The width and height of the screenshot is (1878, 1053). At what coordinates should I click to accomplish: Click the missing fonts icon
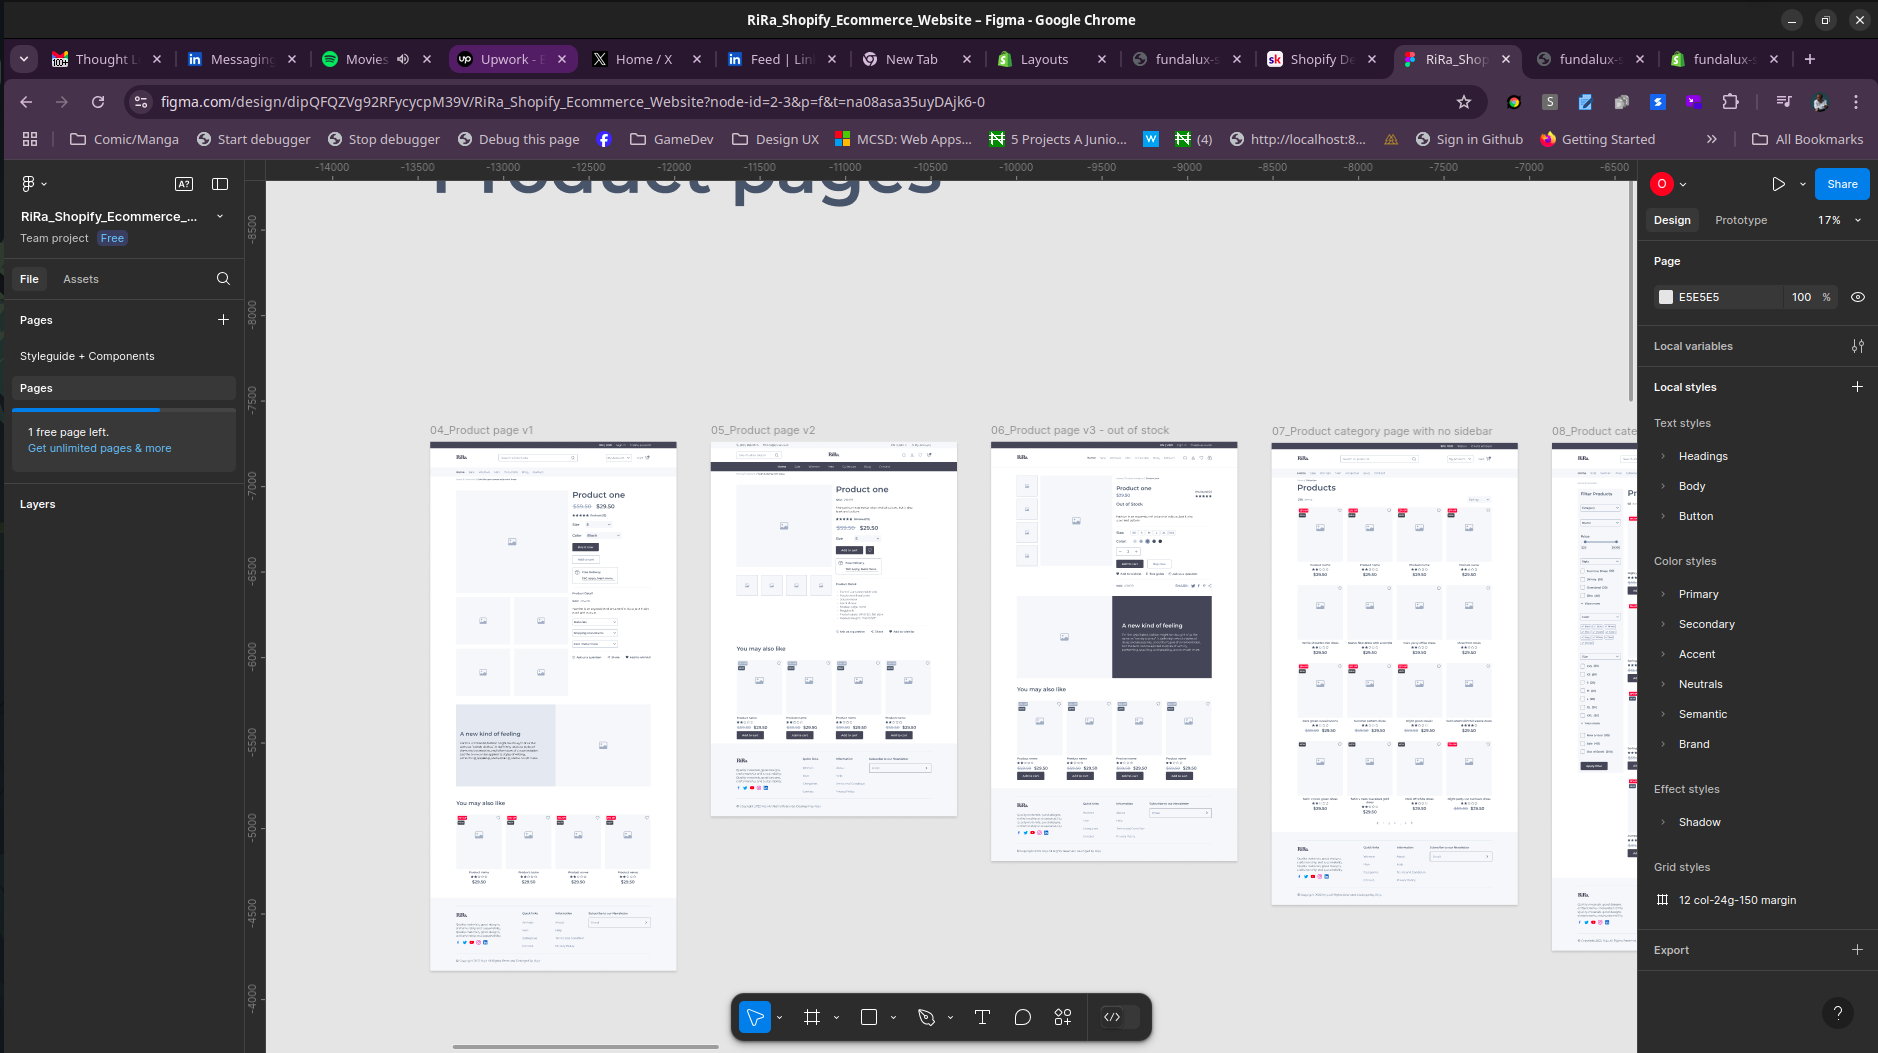click(184, 184)
